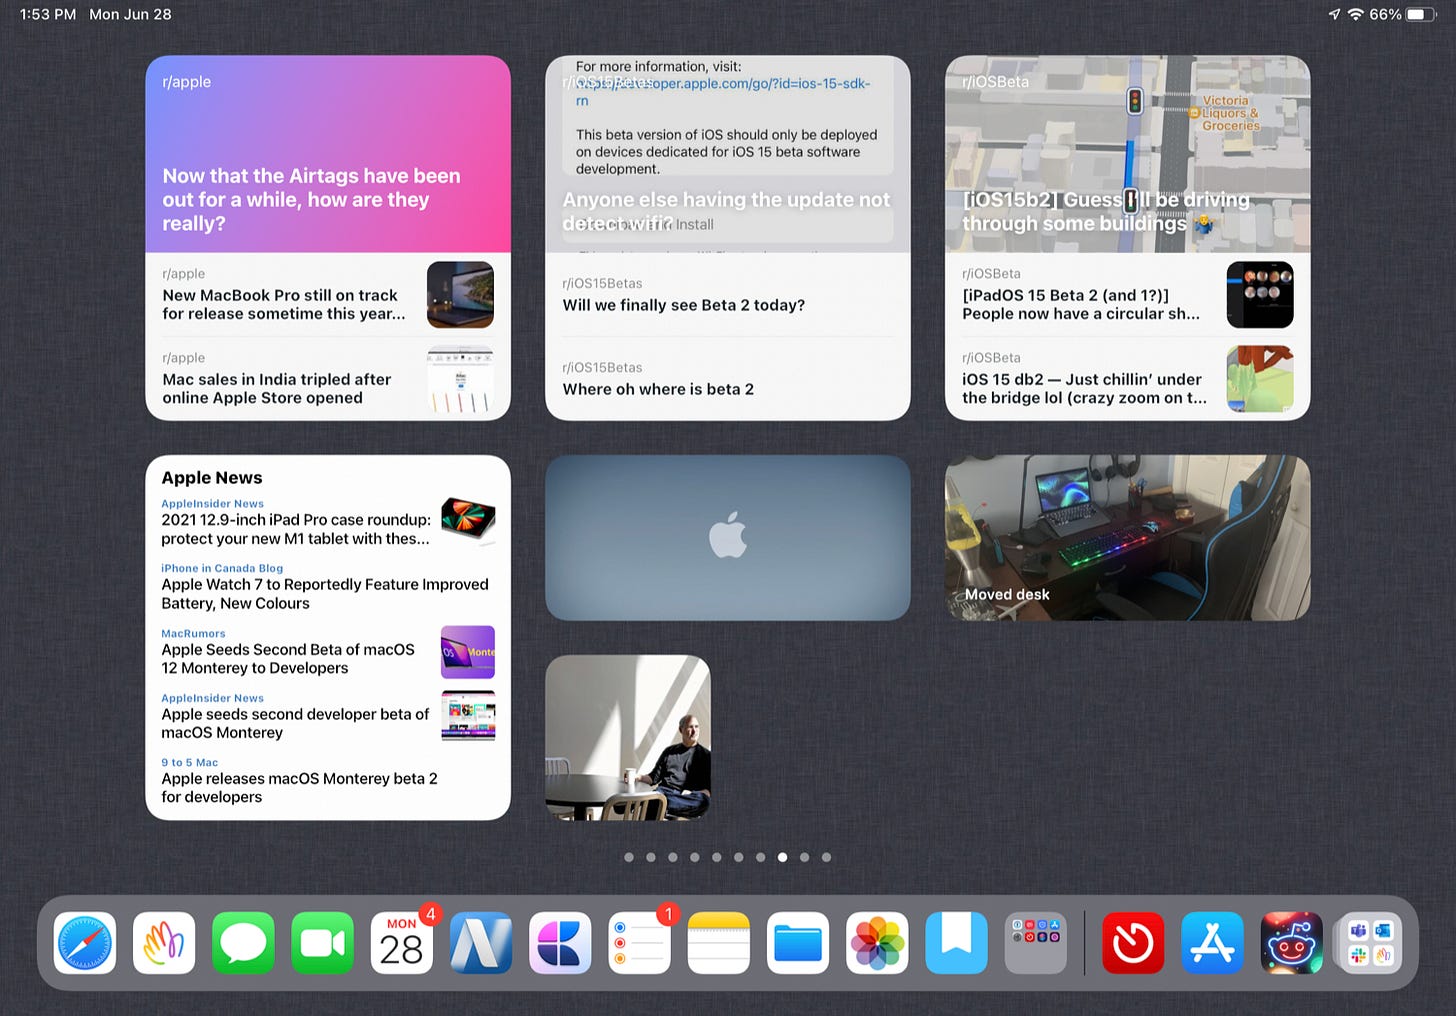
Task: Open the app folder in dock
Action: pos(1036,943)
